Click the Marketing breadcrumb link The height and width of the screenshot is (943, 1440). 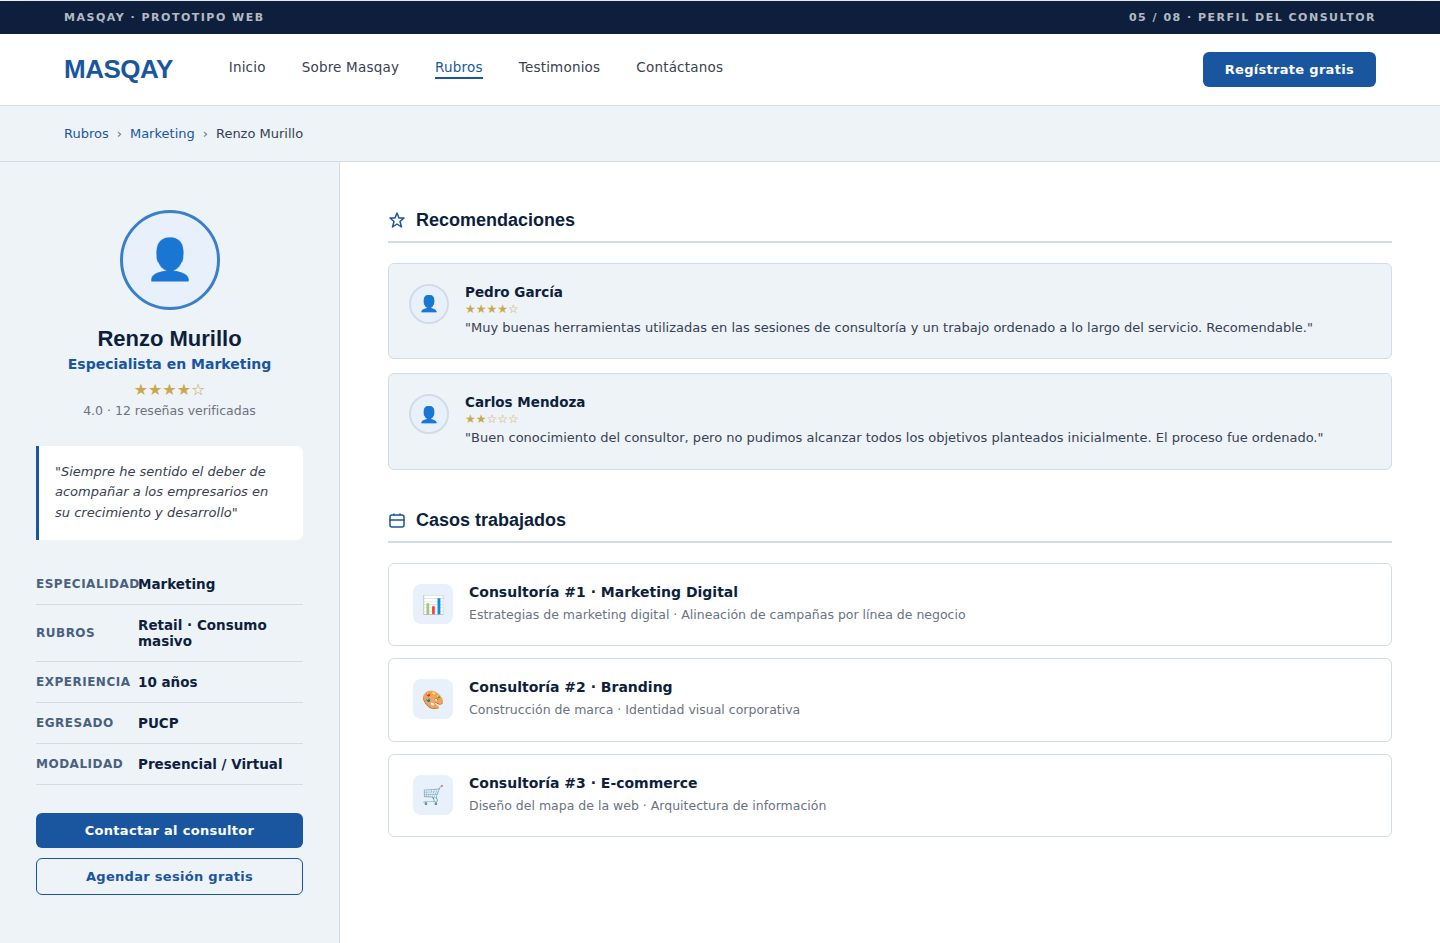pyautogui.click(x=162, y=133)
